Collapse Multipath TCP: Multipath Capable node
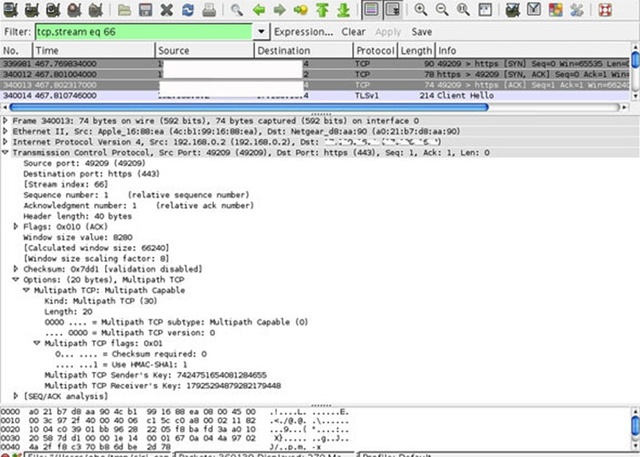 pyautogui.click(x=27, y=290)
